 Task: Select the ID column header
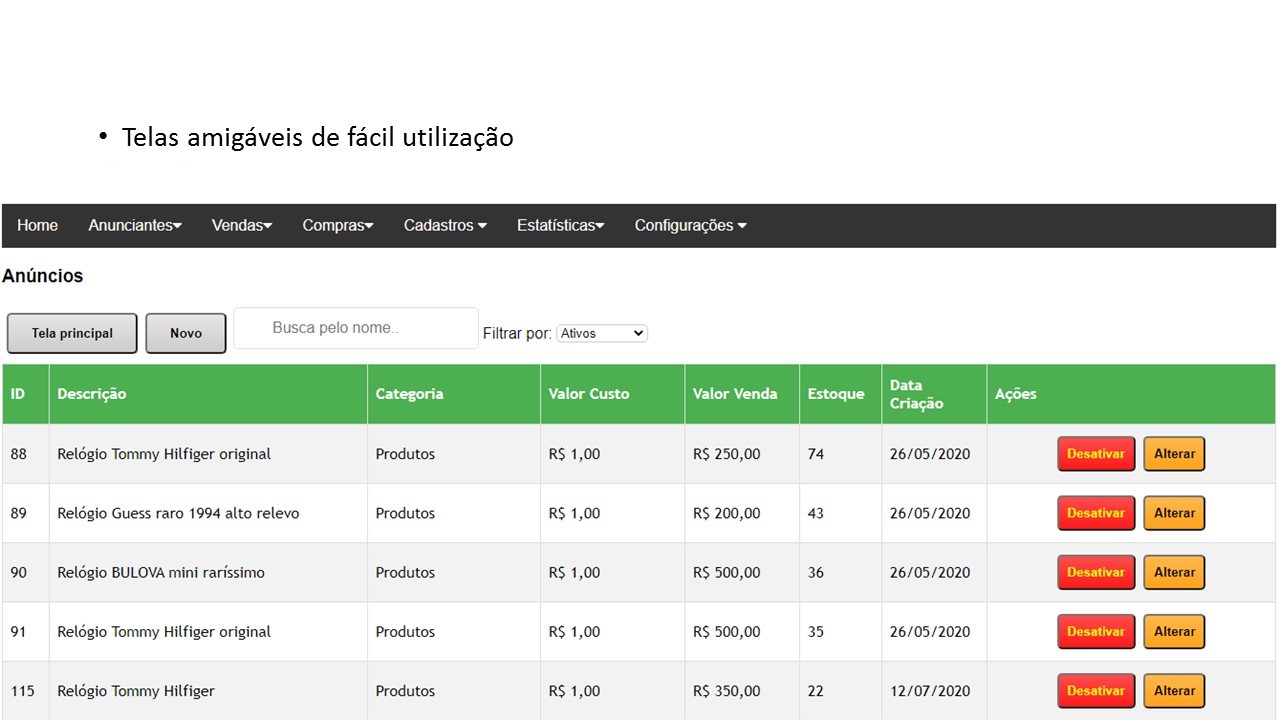tap(18, 394)
